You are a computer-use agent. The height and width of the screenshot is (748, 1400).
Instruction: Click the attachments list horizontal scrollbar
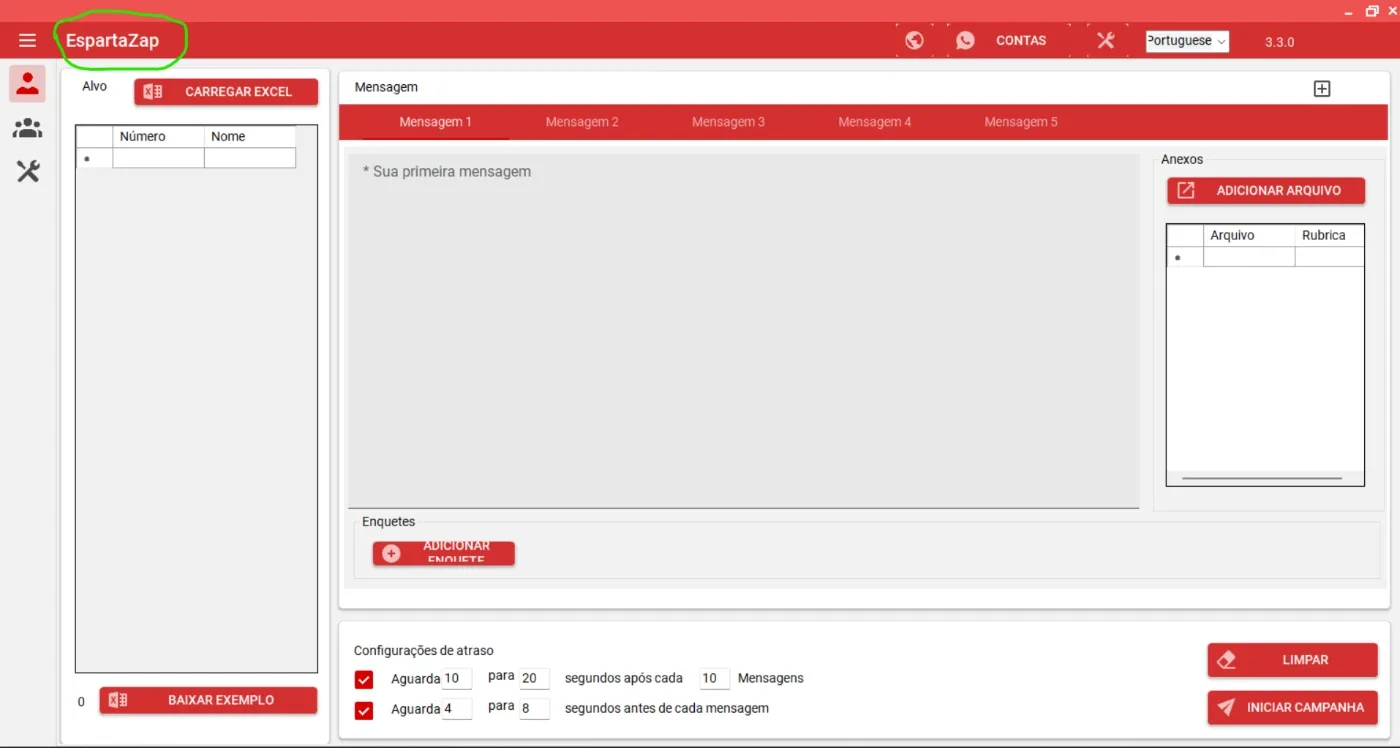click(x=1262, y=478)
